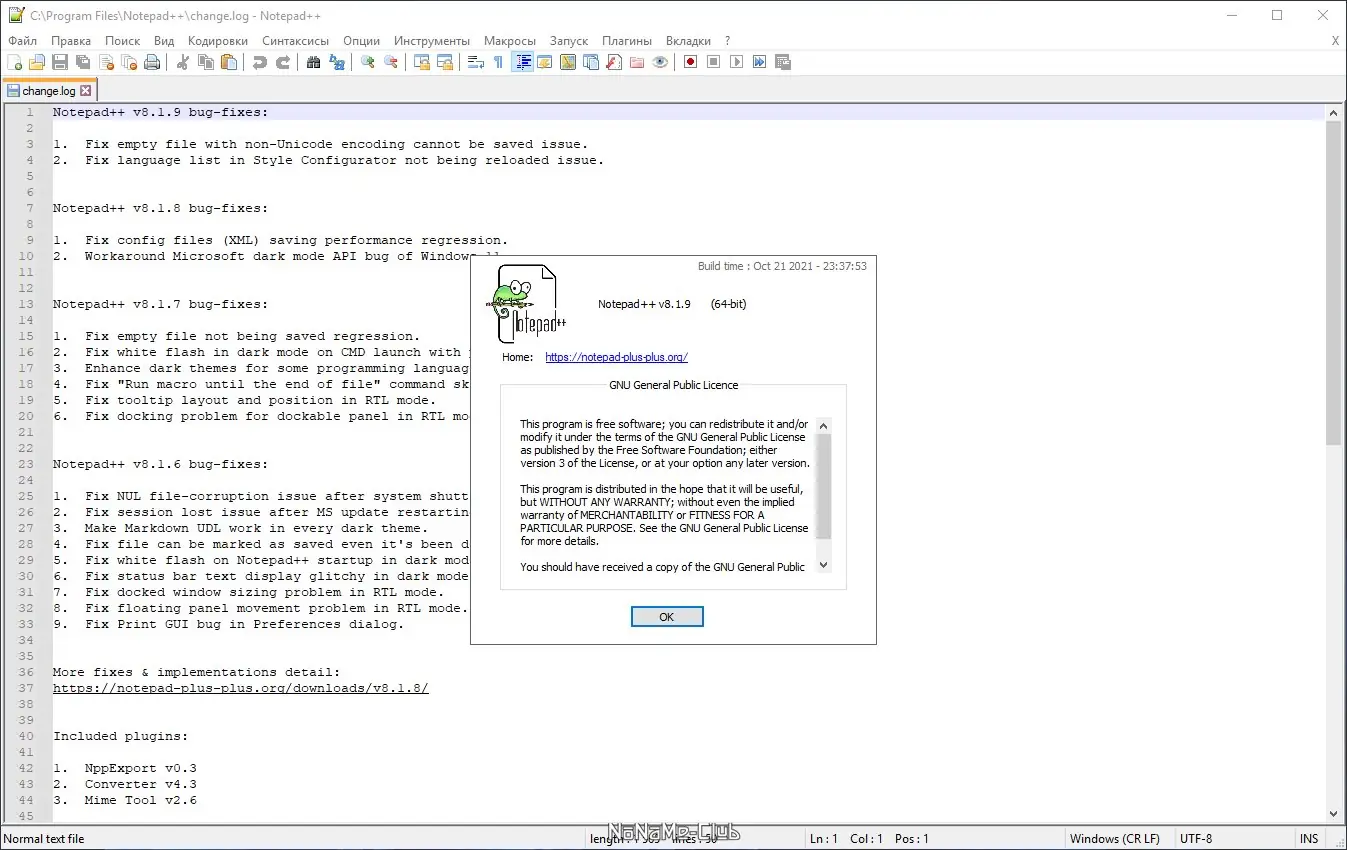Print the document via the printer icon
Viewport: 1347px width, 850px height.
coord(152,62)
